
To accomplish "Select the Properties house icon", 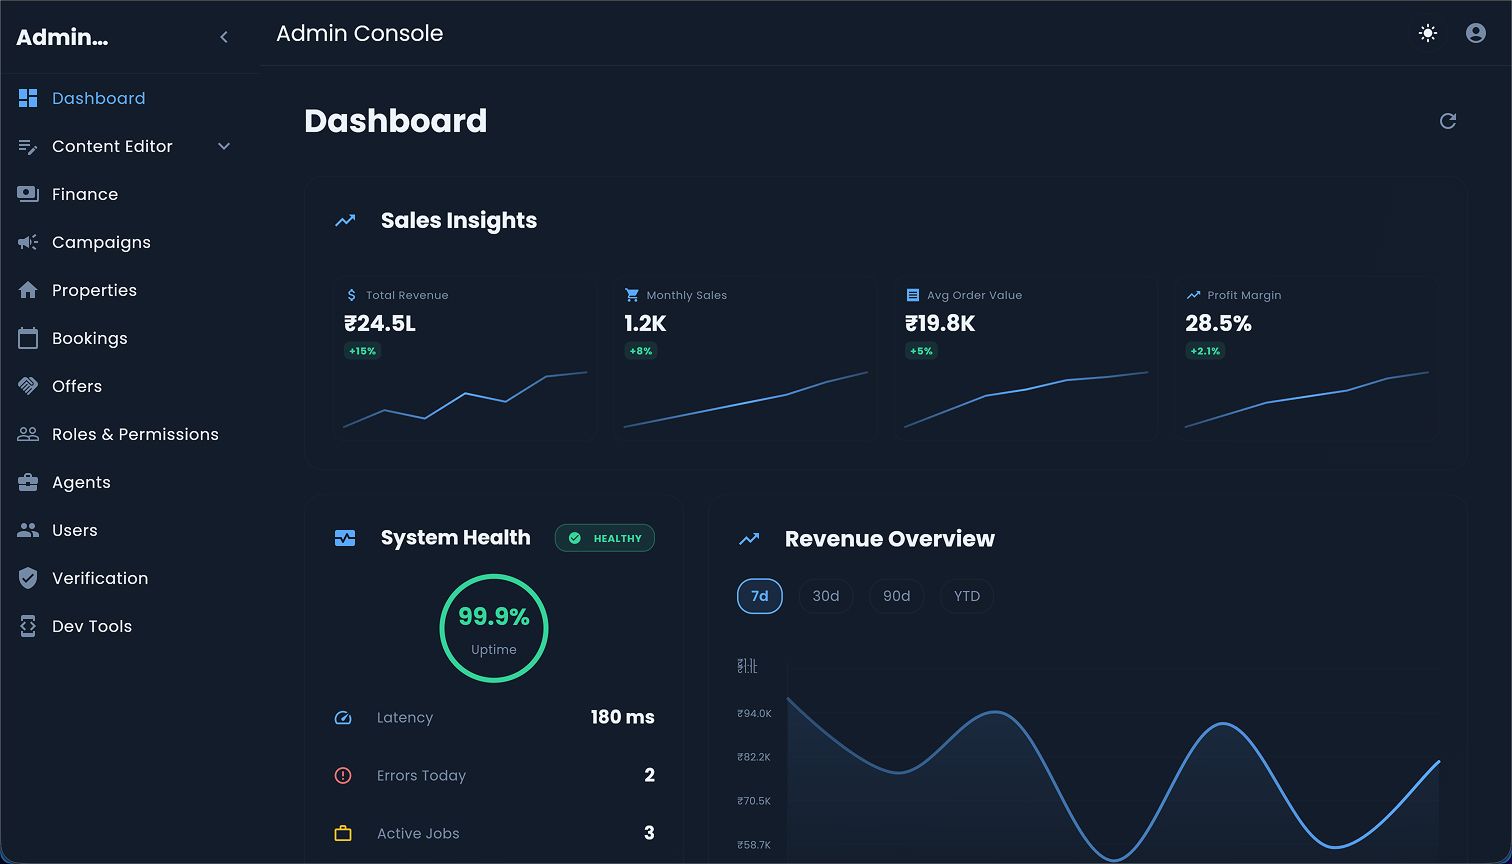I will (x=28, y=290).
